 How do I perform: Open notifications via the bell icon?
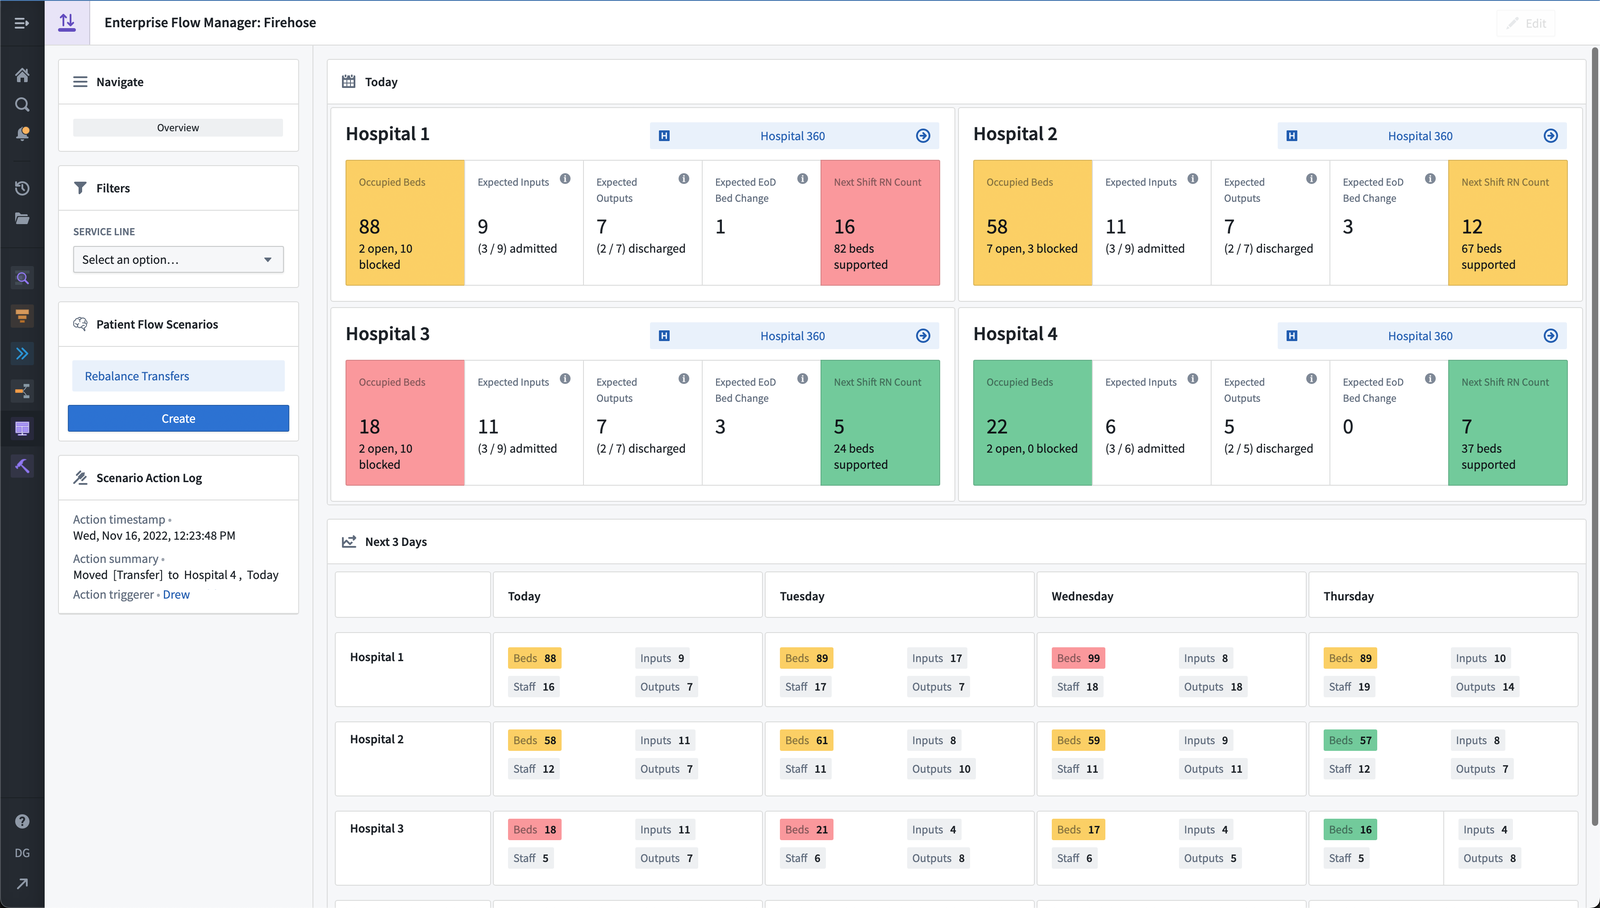tap(22, 133)
